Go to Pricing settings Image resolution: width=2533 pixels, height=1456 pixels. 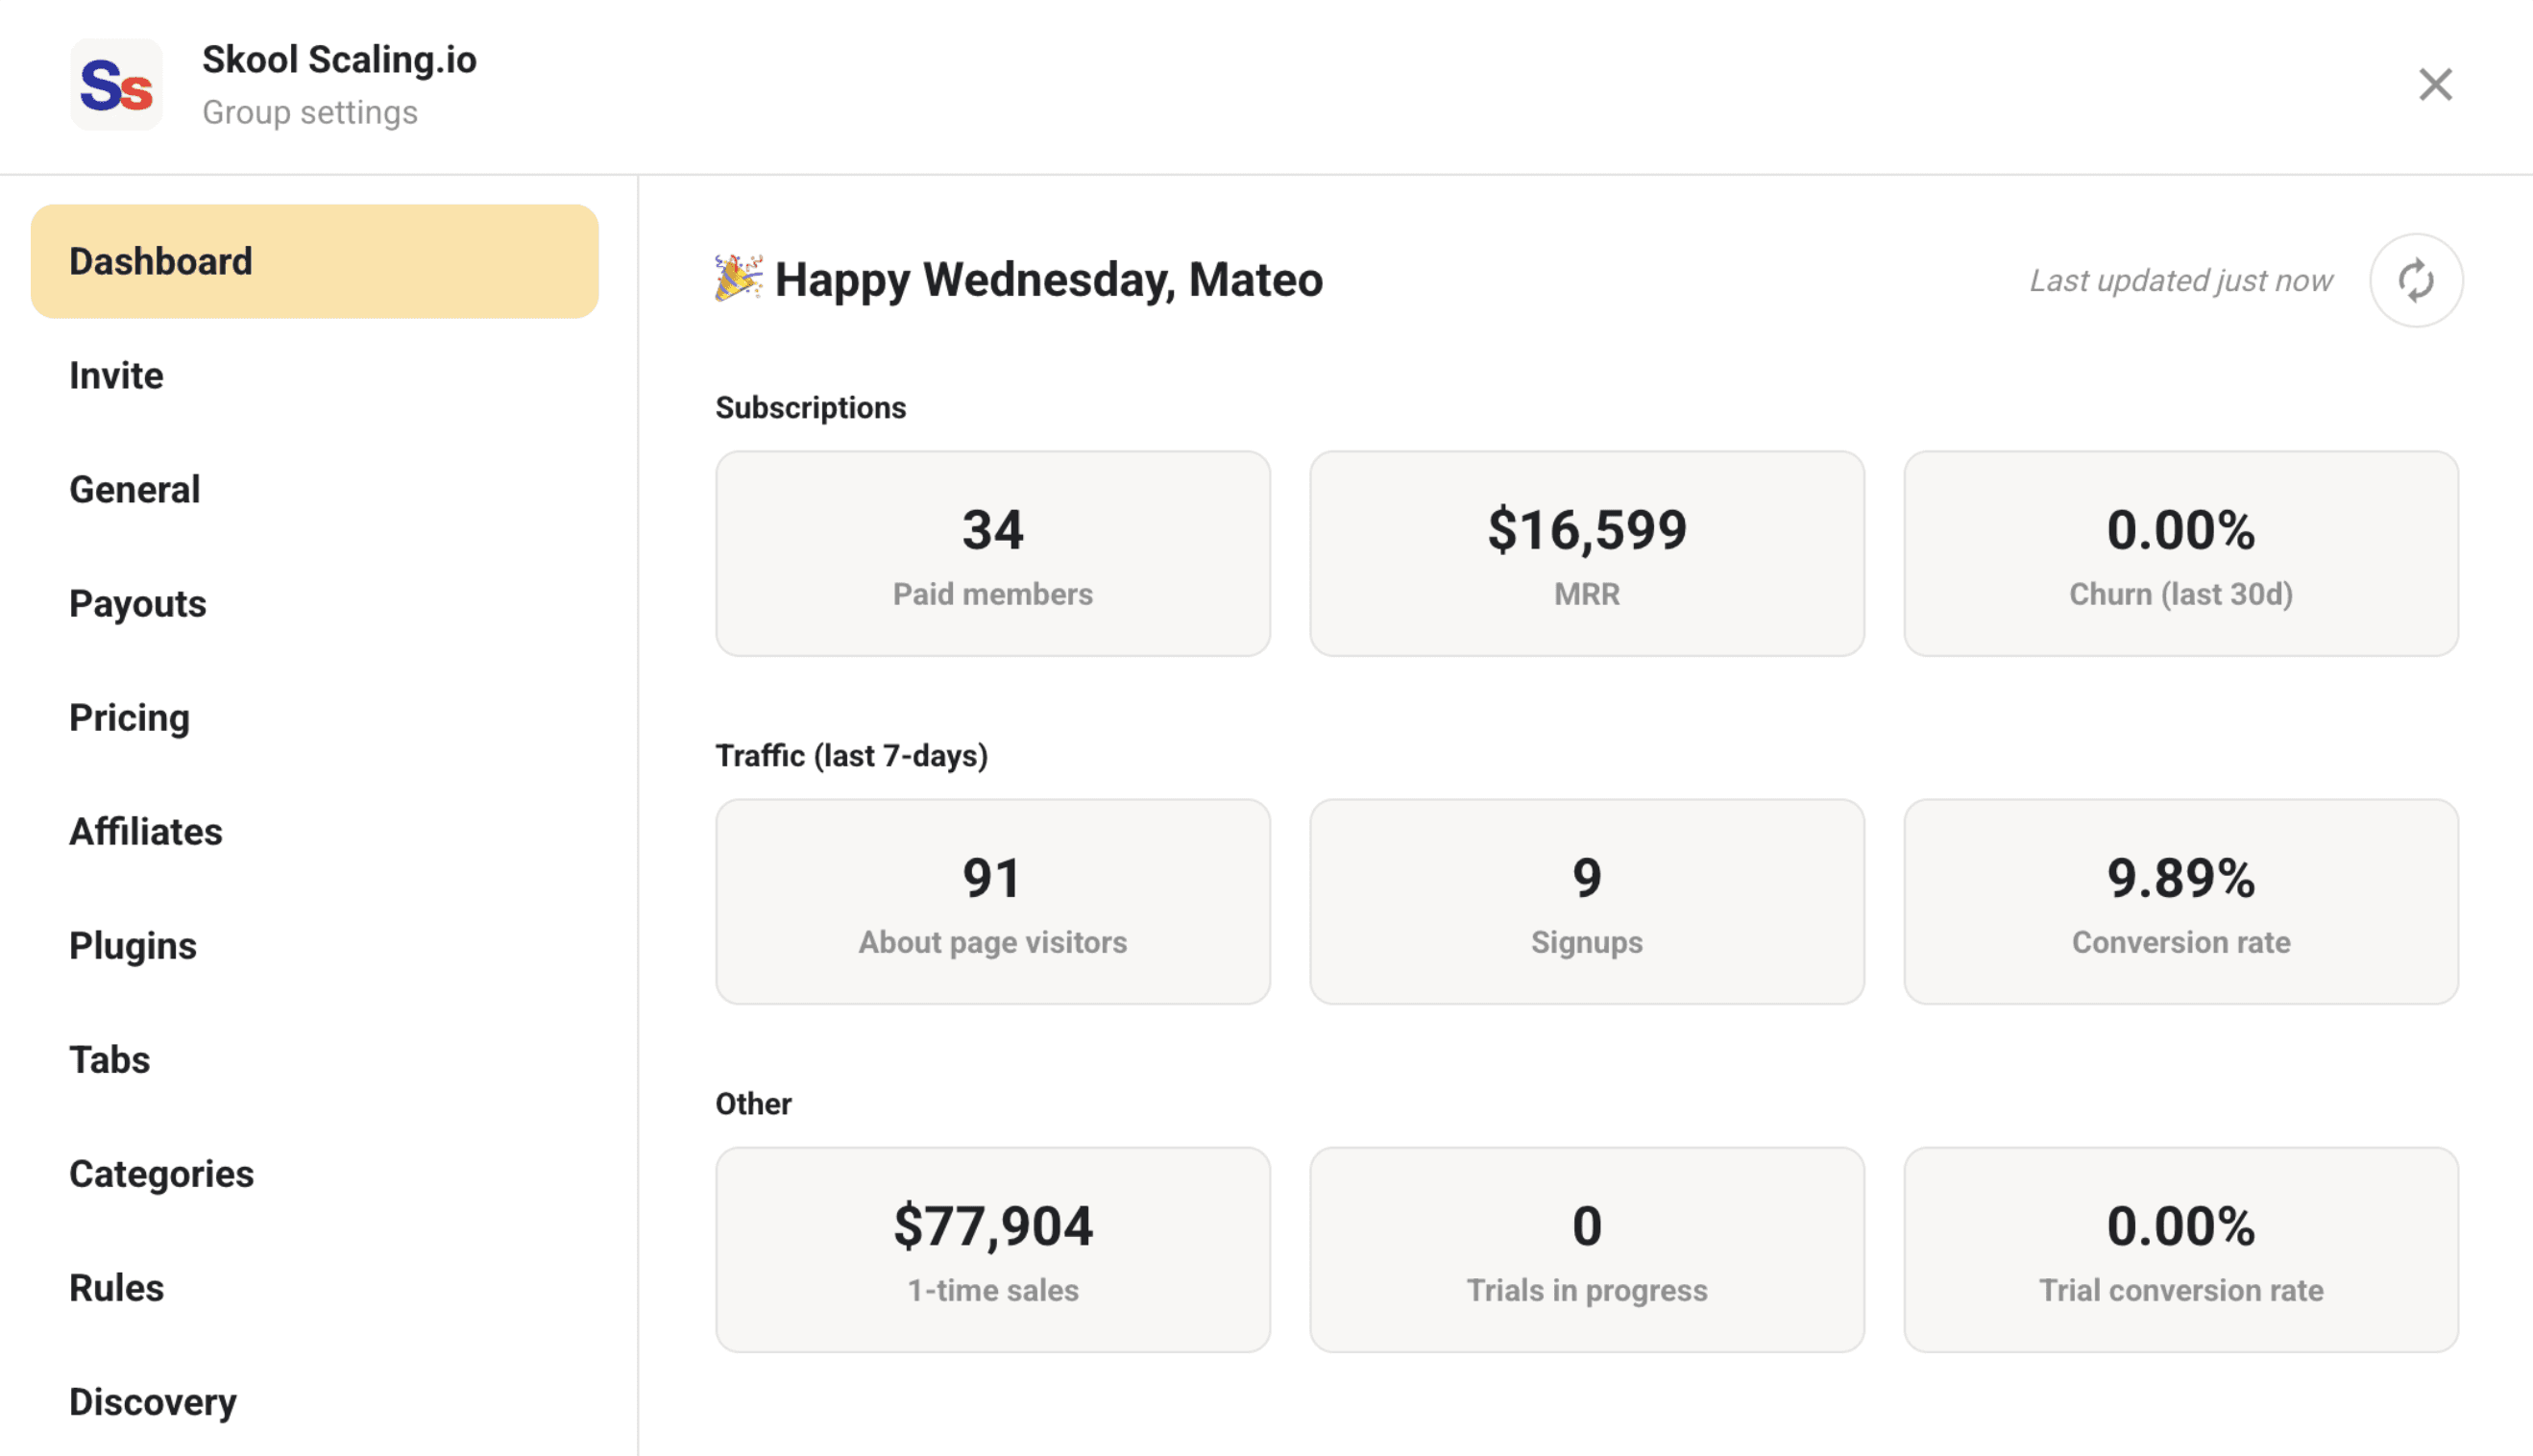(130, 718)
